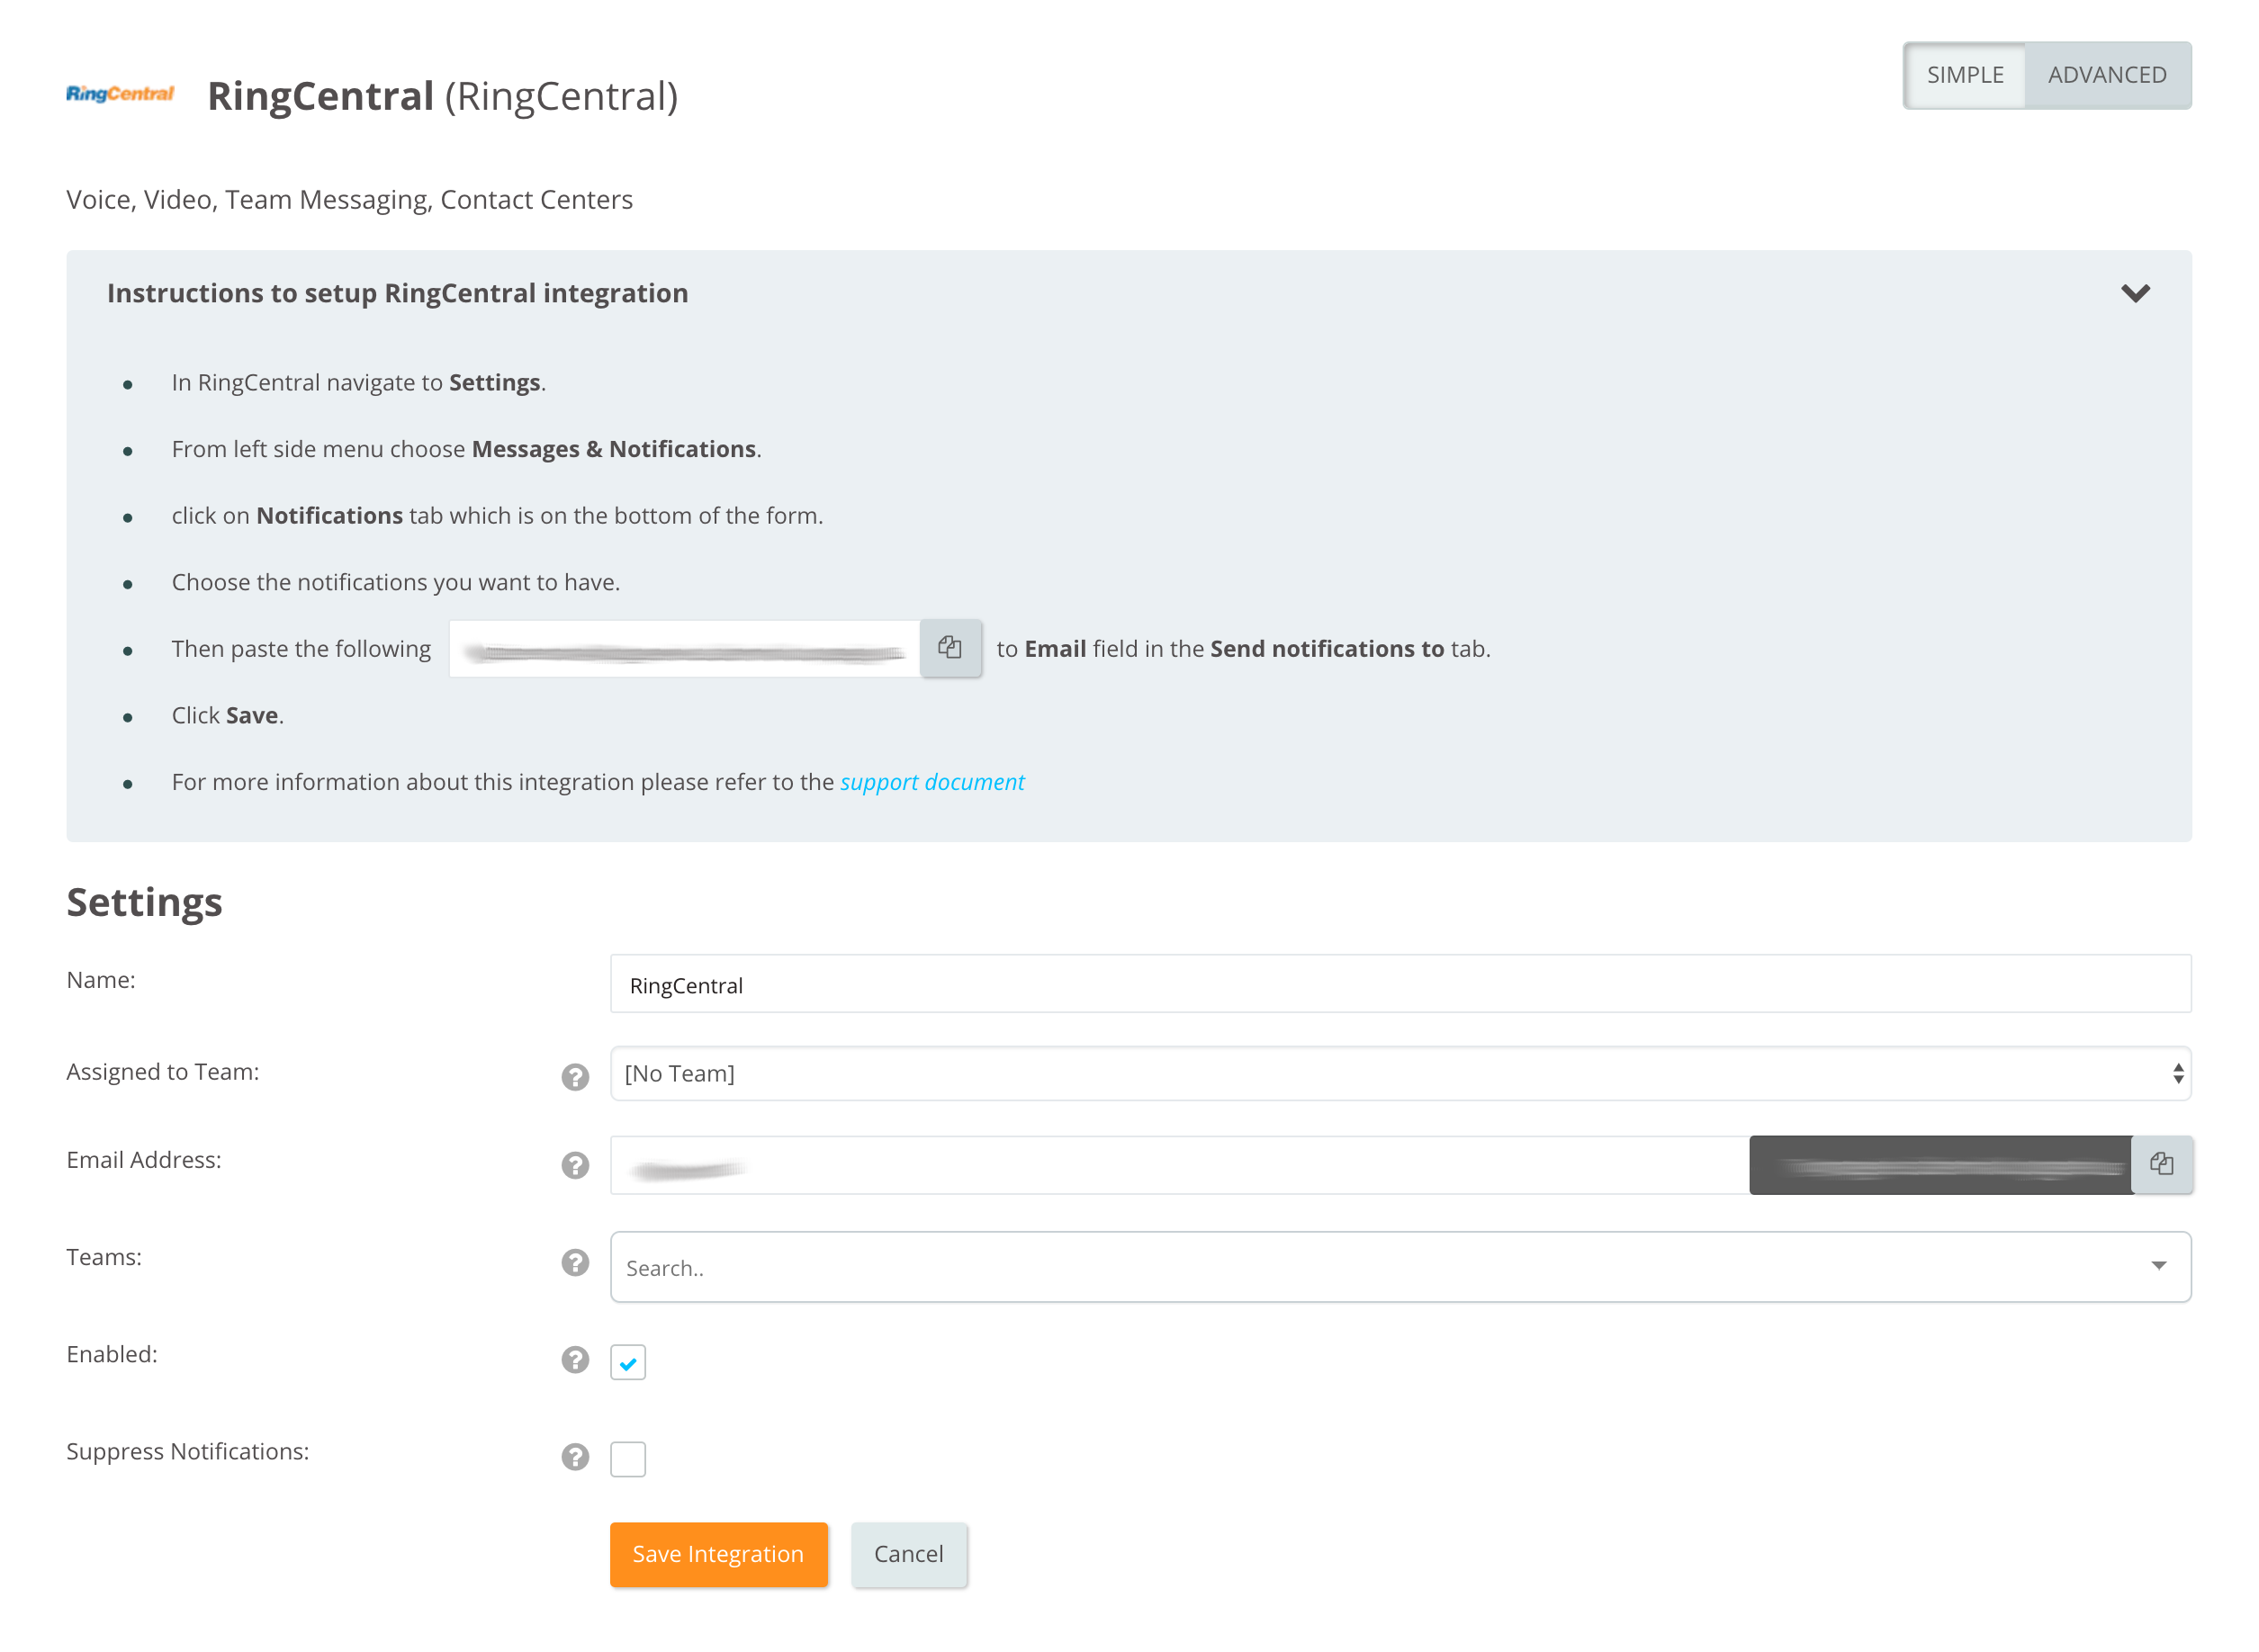
Task: Show help tooltip for Teams field
Action: pos(575,1263)
